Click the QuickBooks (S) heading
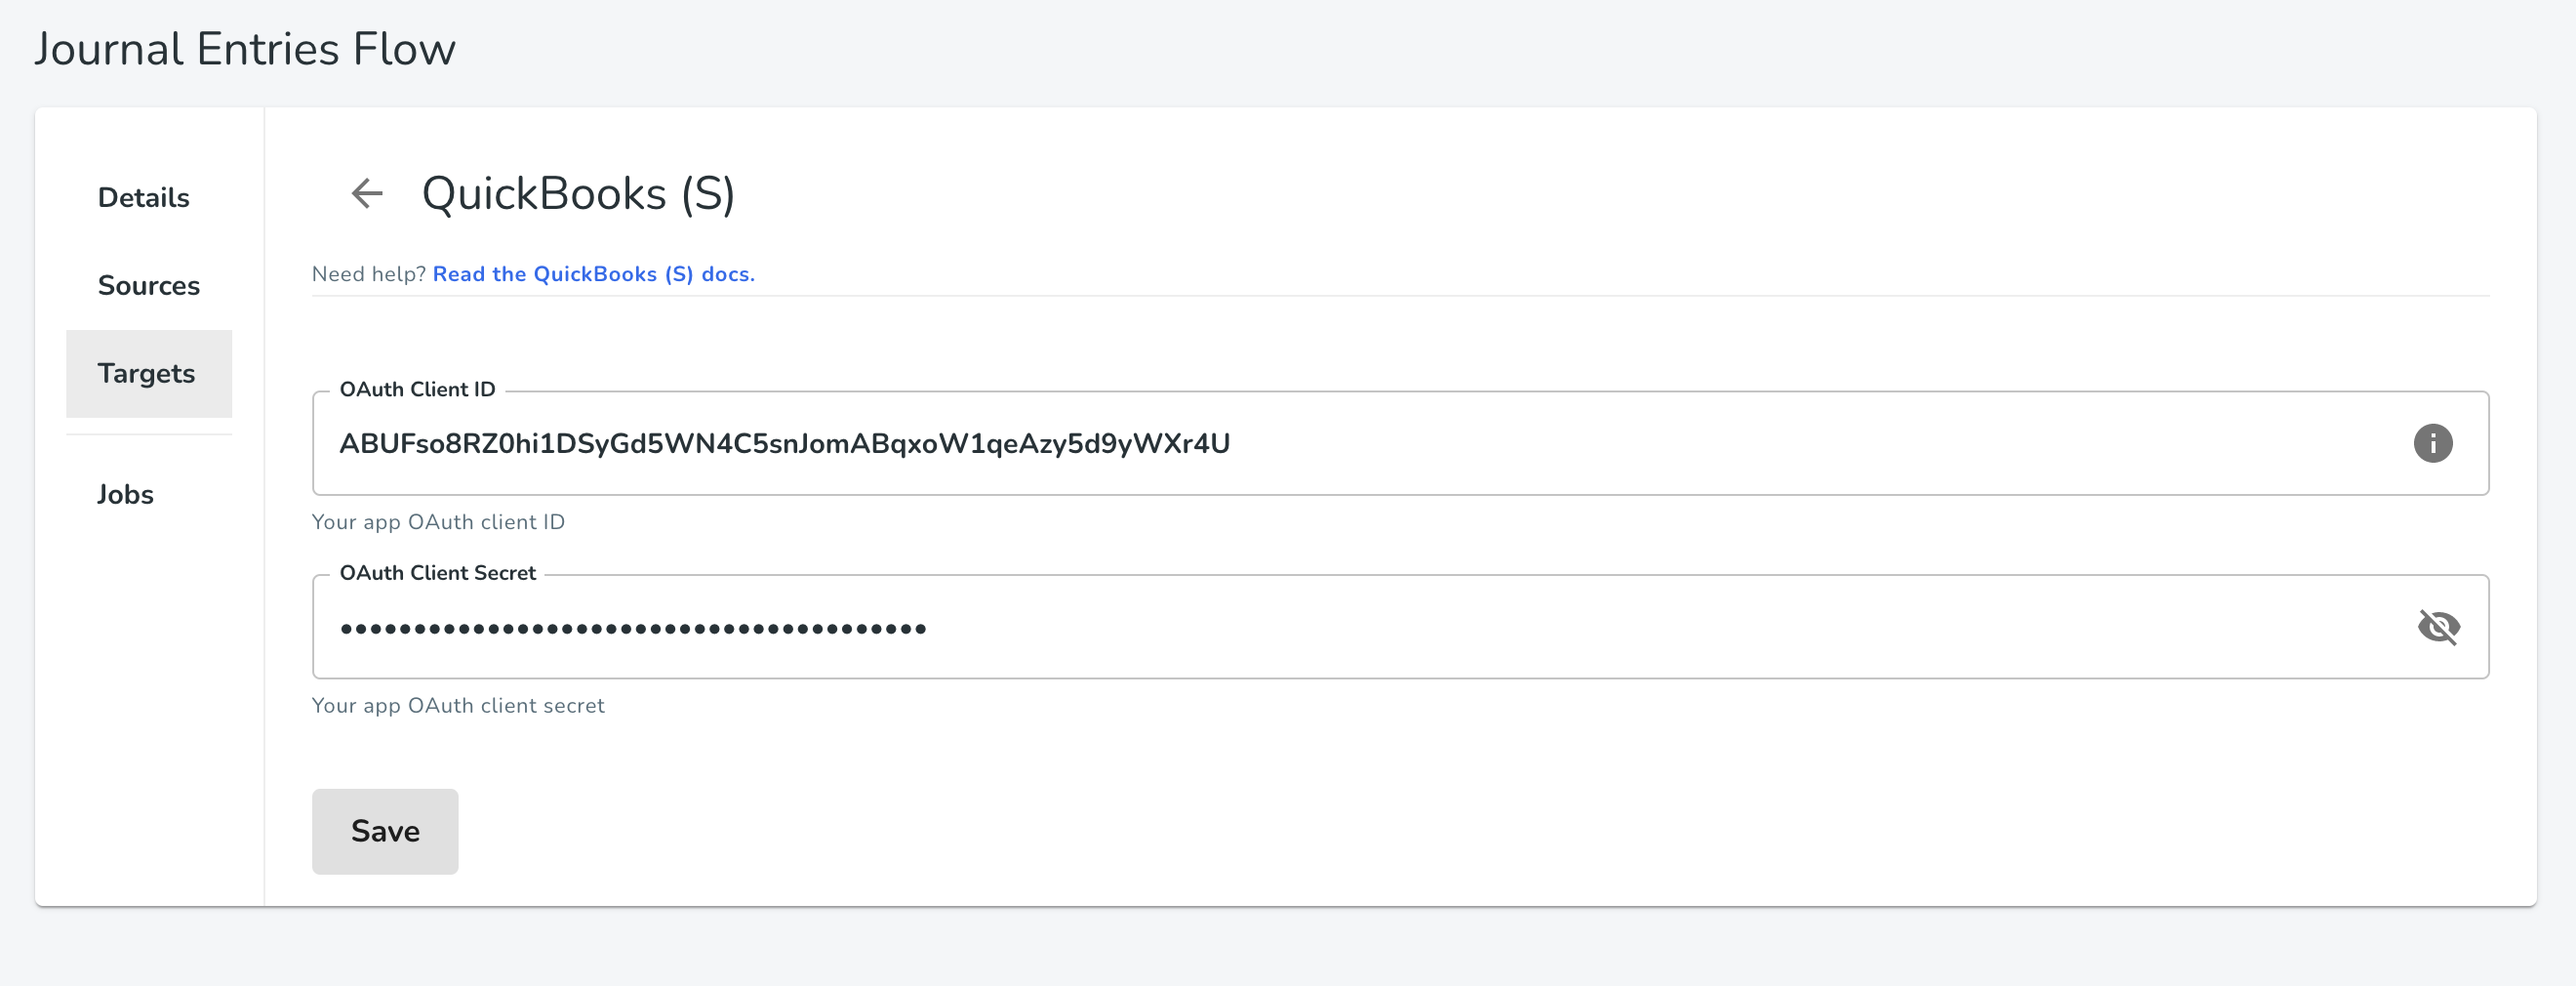The width and height of the screenshot is (2576, 986). (x=578, y=193)
